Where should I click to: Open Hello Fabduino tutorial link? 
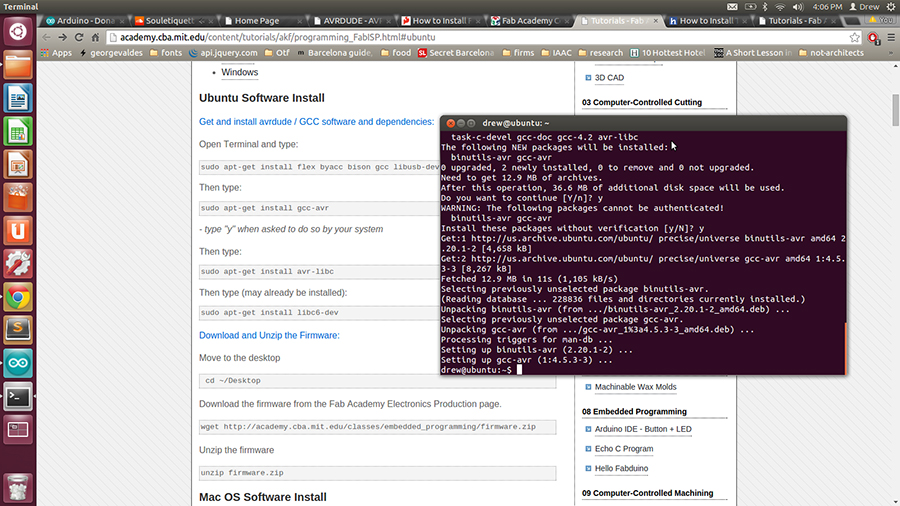621,468
